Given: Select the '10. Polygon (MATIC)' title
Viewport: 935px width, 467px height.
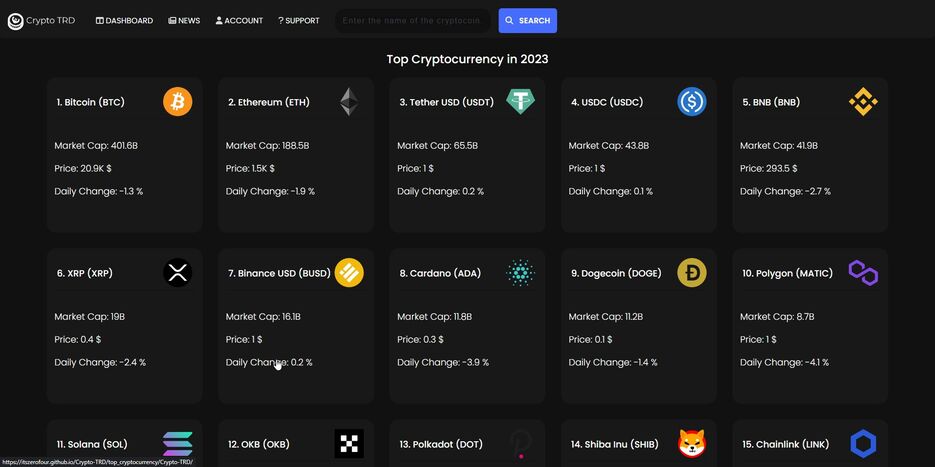Looking at the screenshot, I should 787,274.
